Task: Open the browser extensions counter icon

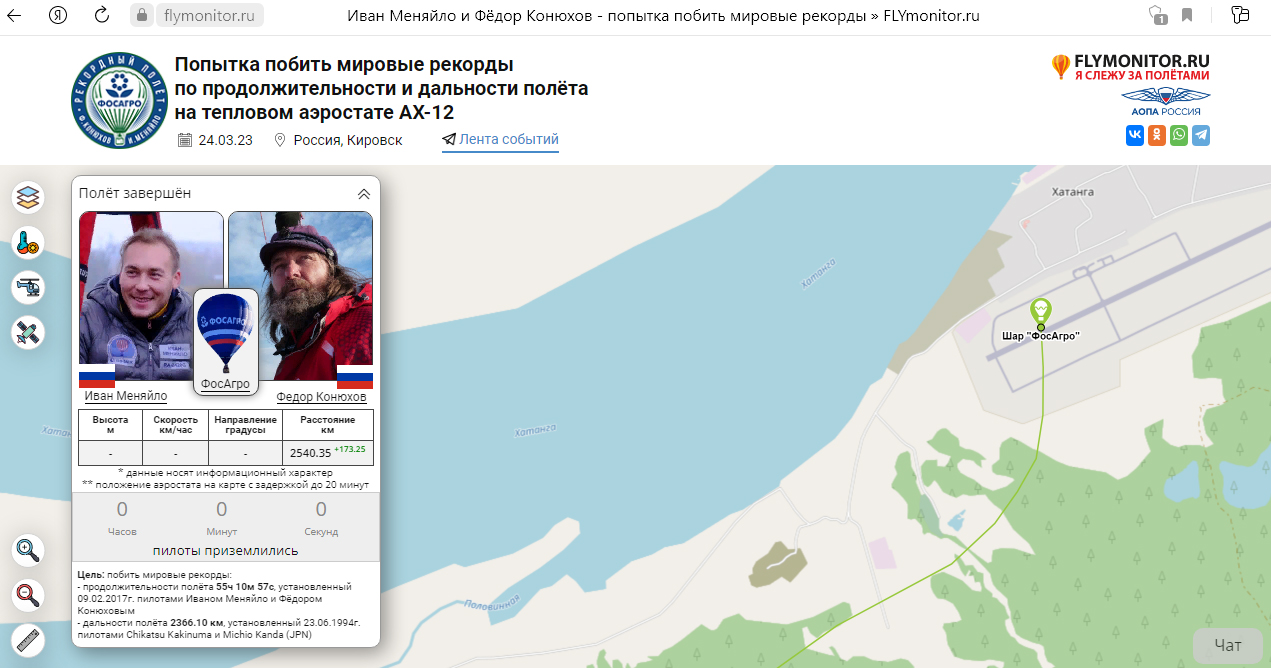Action: [1158, 15]
